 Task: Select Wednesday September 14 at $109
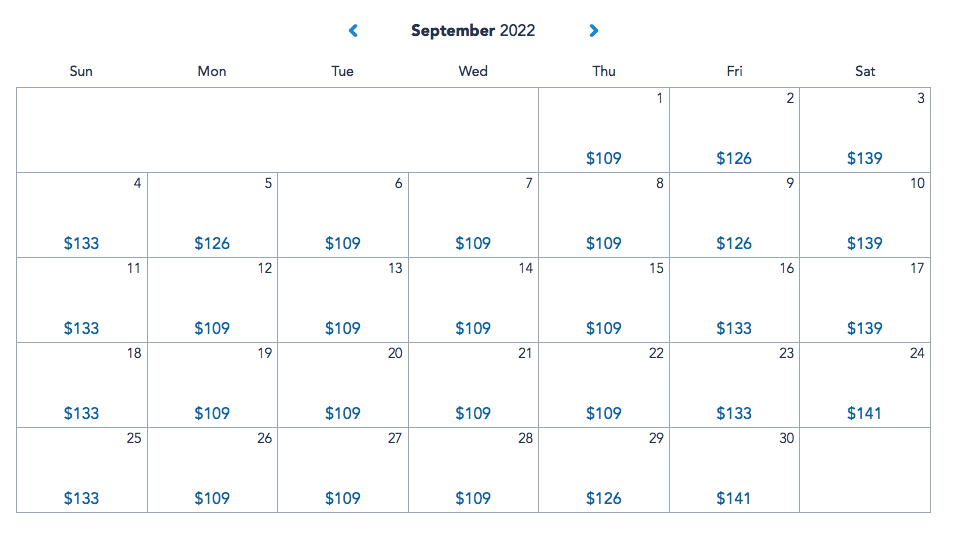(473, 300)
